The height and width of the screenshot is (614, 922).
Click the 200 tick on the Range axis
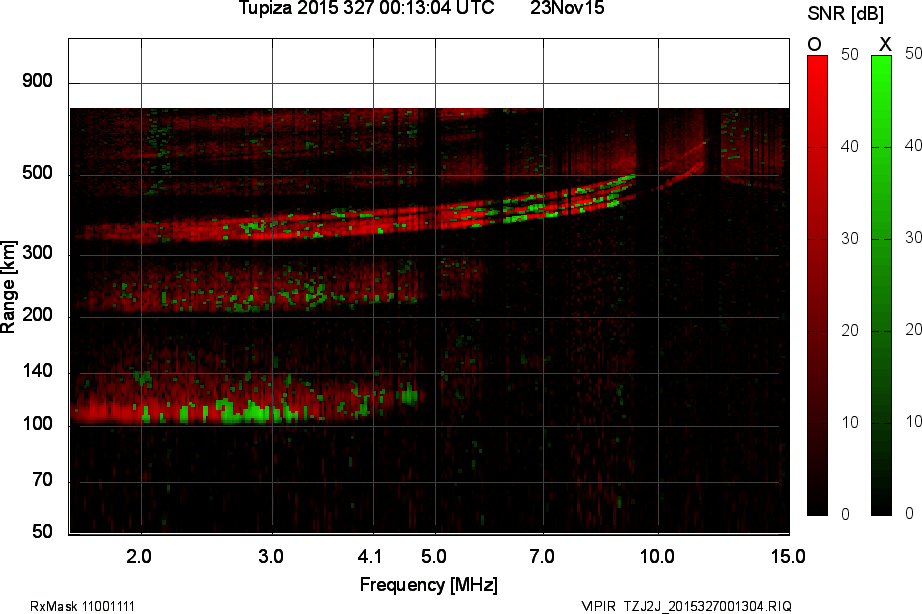tap(38, 315)
